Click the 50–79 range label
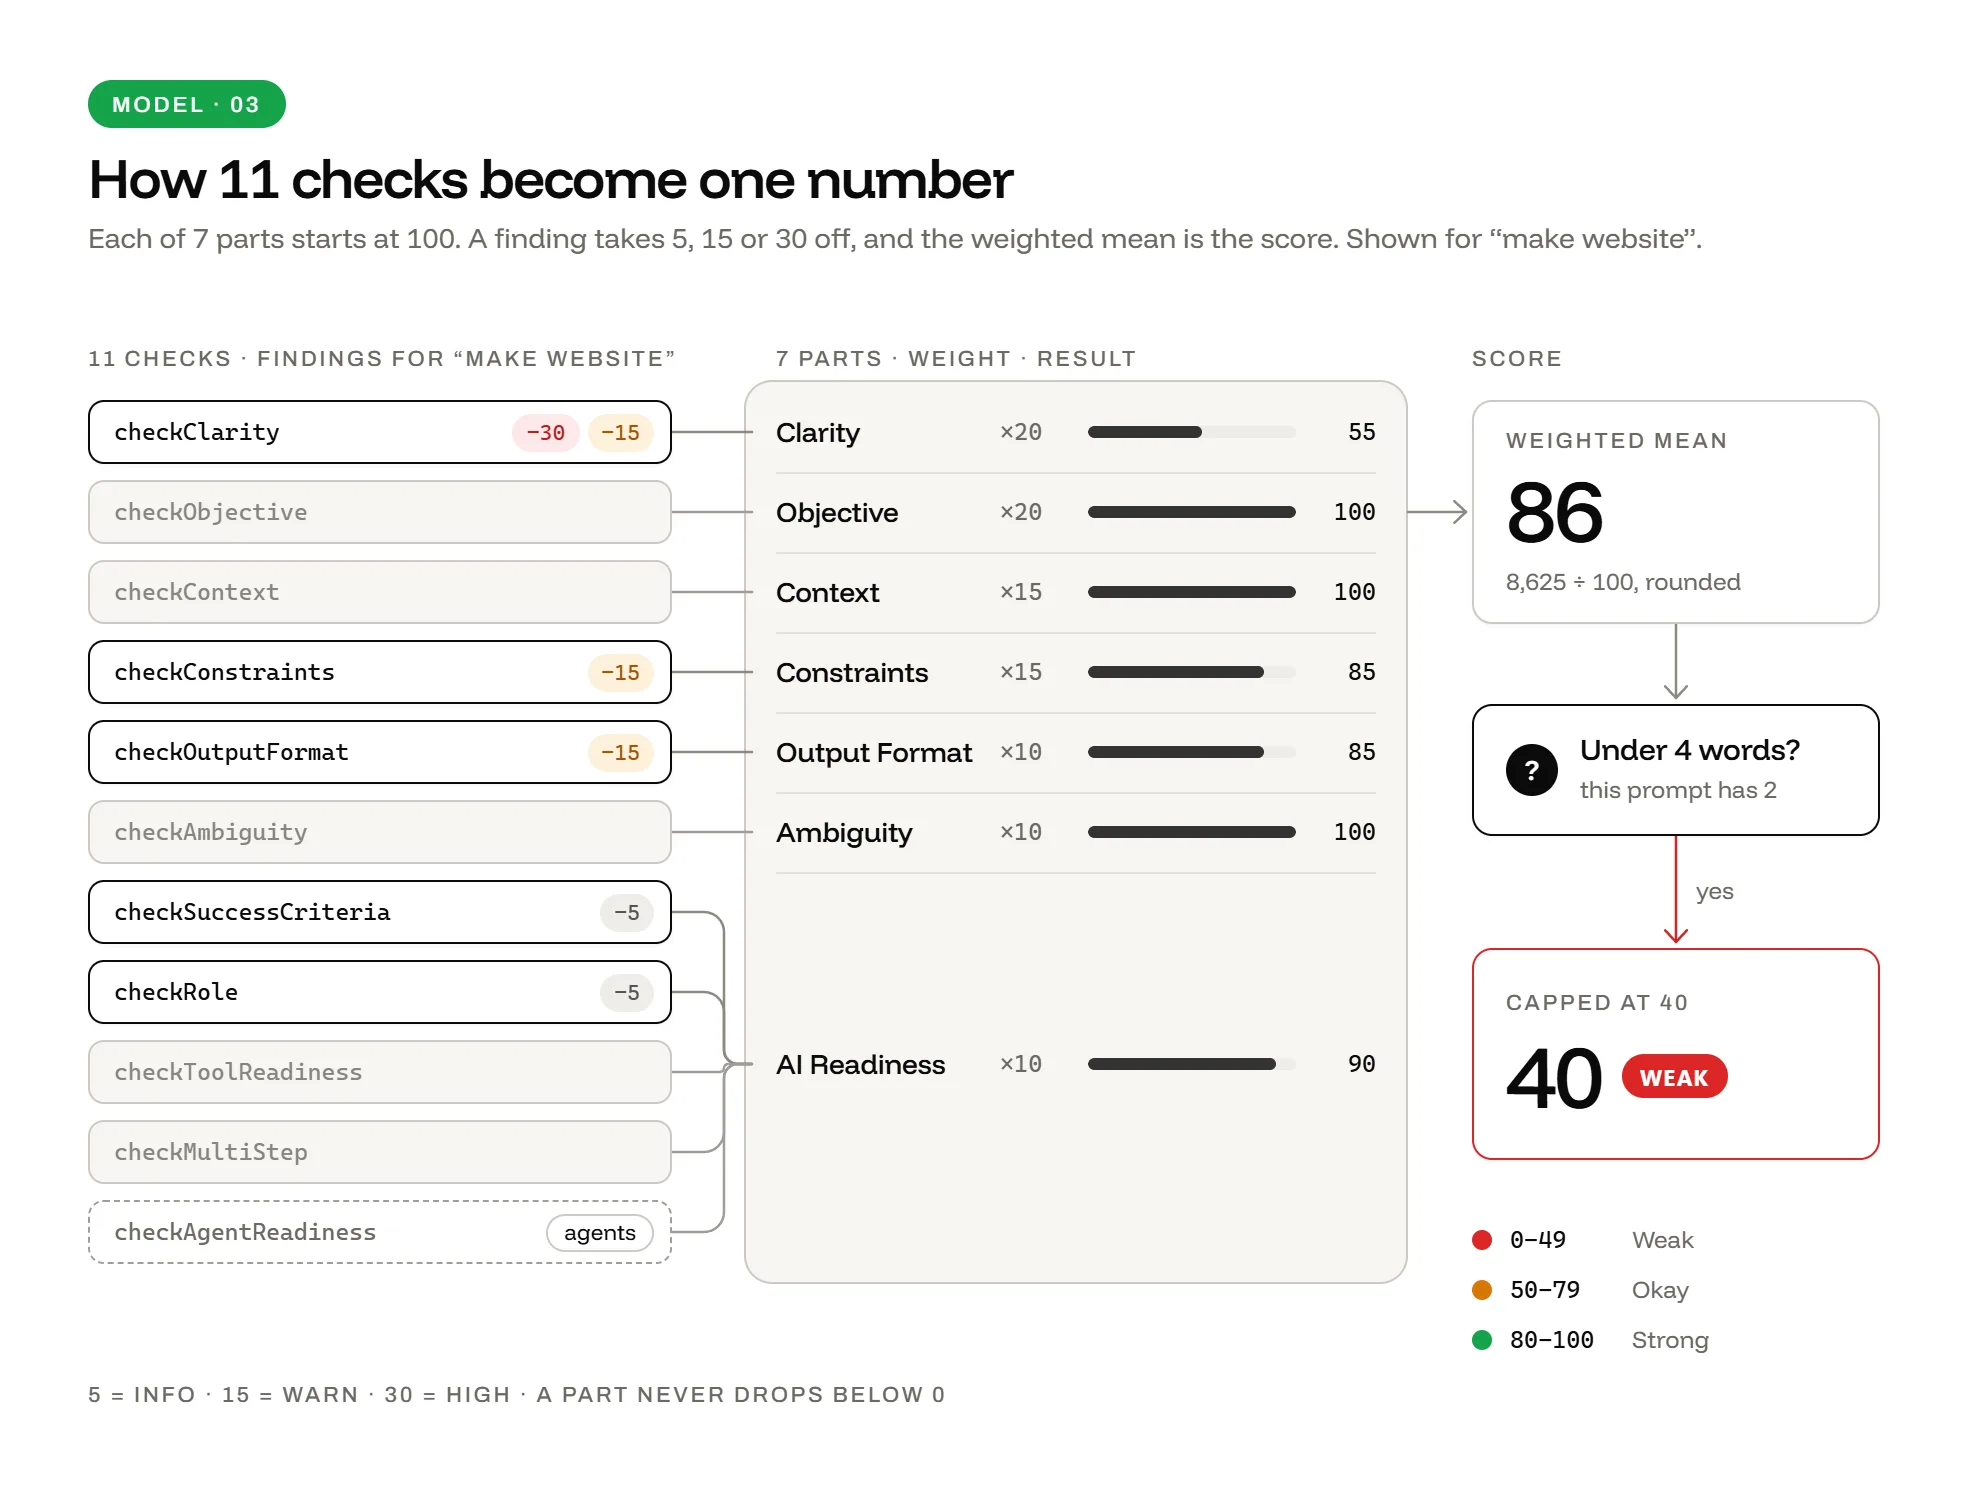The width and height of the screenshot is (1968, 1504). click(x=1545, y=1290)
